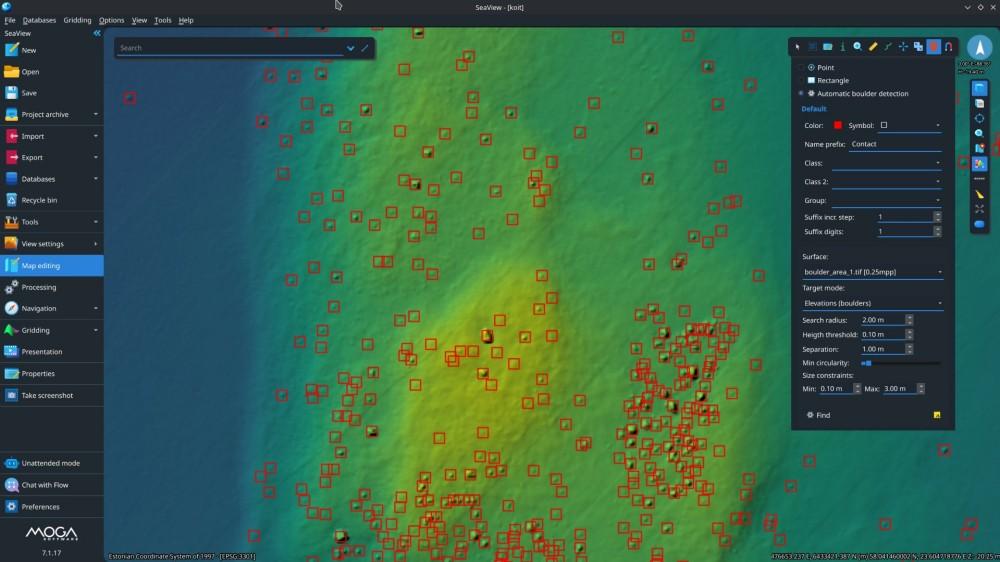Screen dimensions: 1000x562
Task: Collapse the sidebar with double-chevron icon
Action: click(97, 33)
